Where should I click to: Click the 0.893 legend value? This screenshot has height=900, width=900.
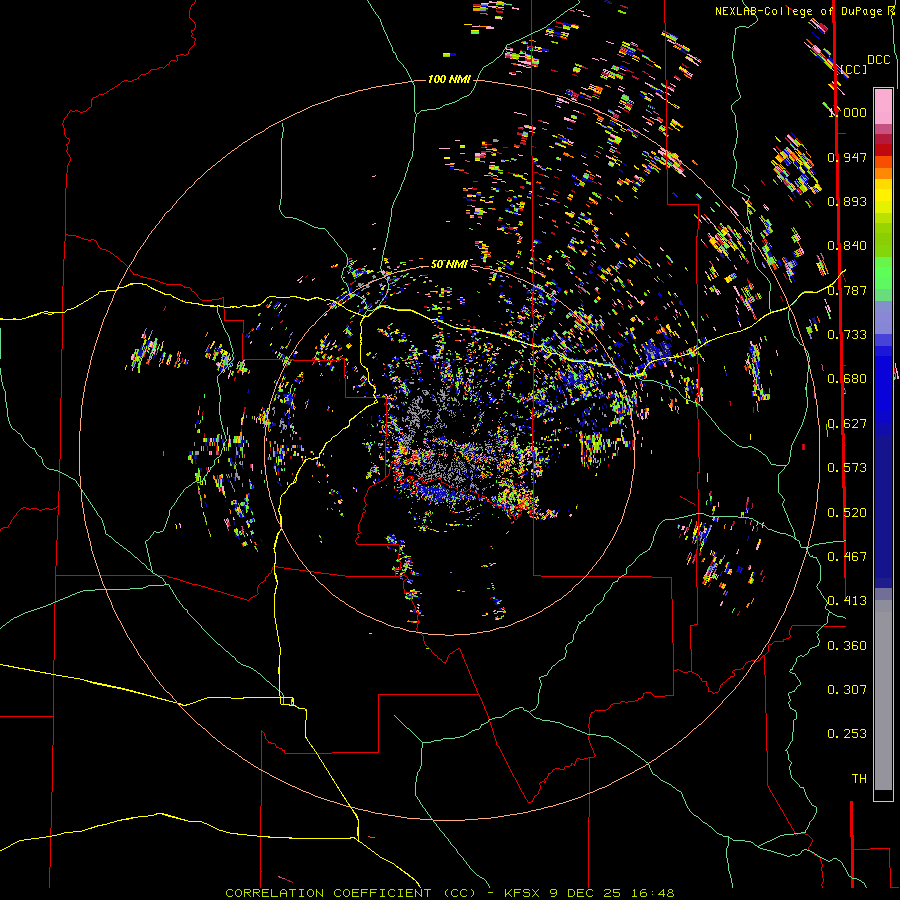pyautogui.click(x=847, y=201)
